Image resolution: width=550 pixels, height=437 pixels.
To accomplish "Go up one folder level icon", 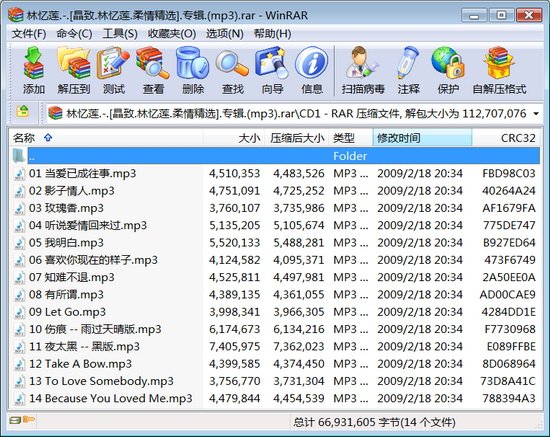I will pos(23,112).
